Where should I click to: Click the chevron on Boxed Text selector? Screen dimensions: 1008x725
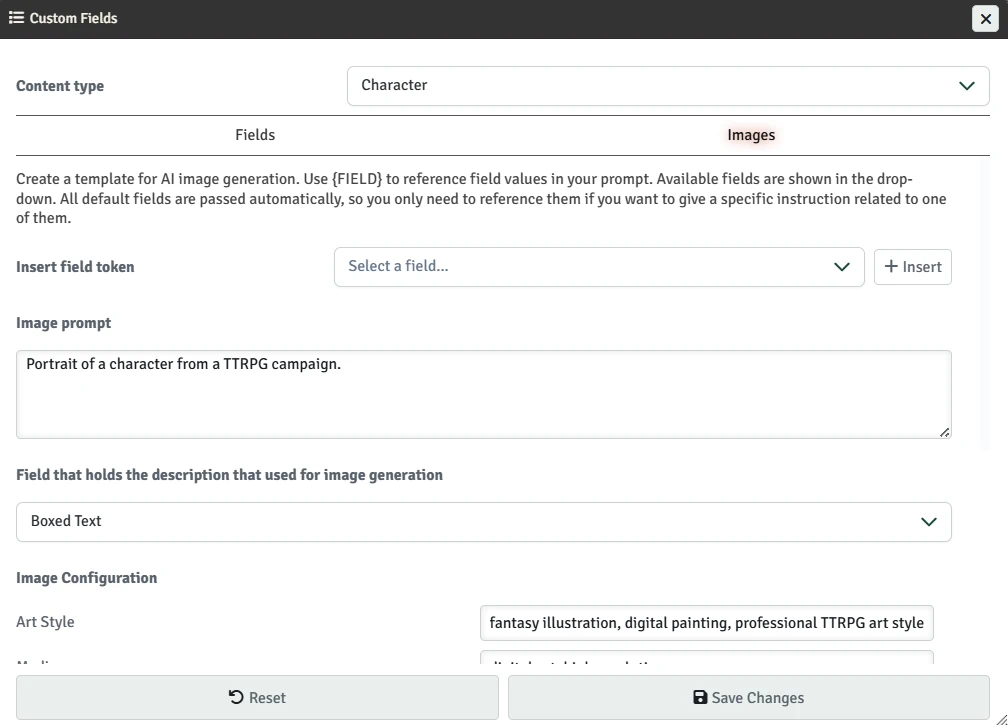tap(928, 522)
